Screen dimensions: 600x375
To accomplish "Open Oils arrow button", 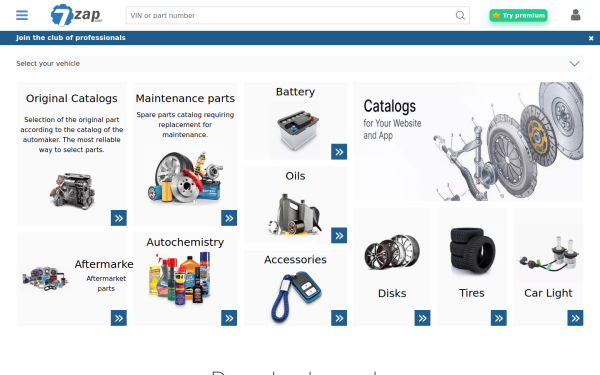I will click(x=339, y=235).
